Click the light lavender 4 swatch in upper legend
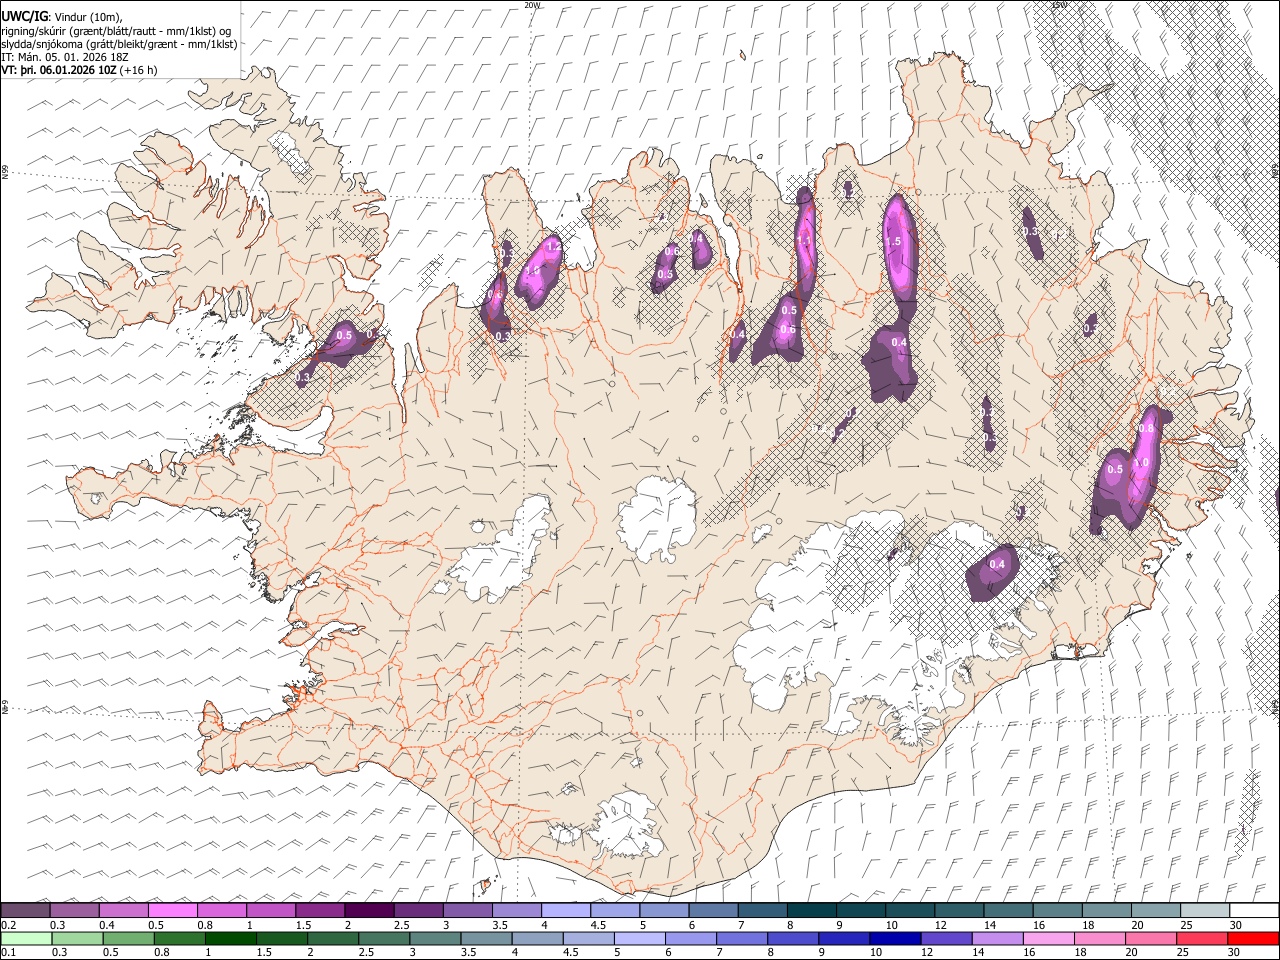Viewport: 1280px width, 960px height. 565,910
